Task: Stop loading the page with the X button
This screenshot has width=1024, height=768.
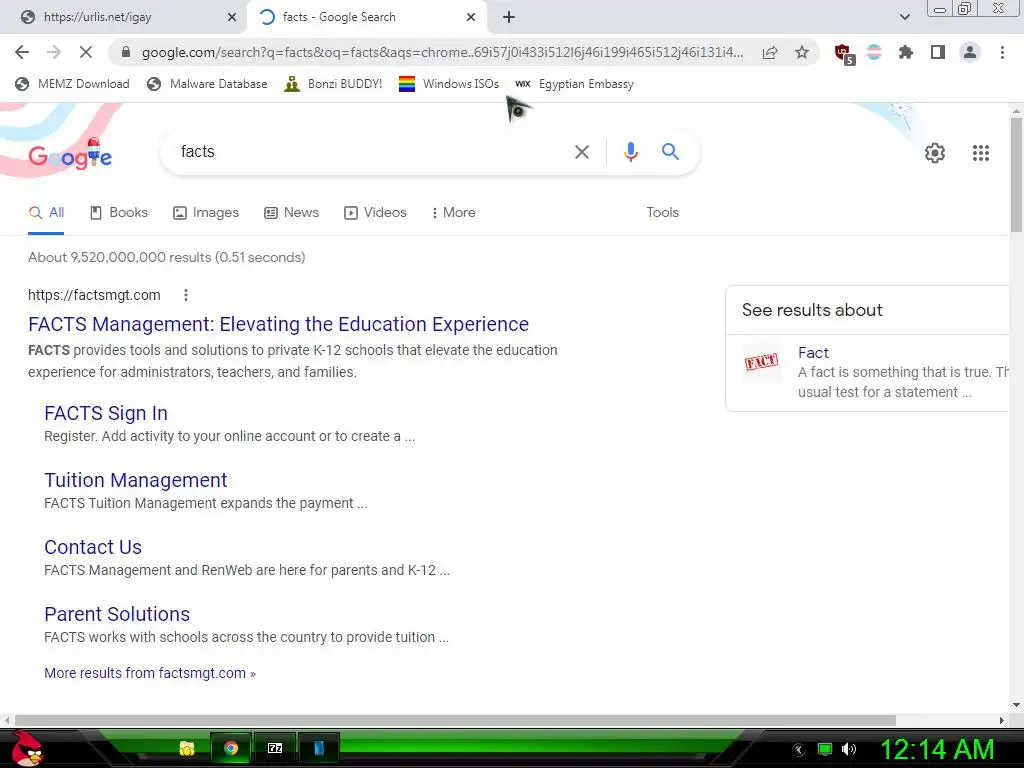Action: coord(86,52)
